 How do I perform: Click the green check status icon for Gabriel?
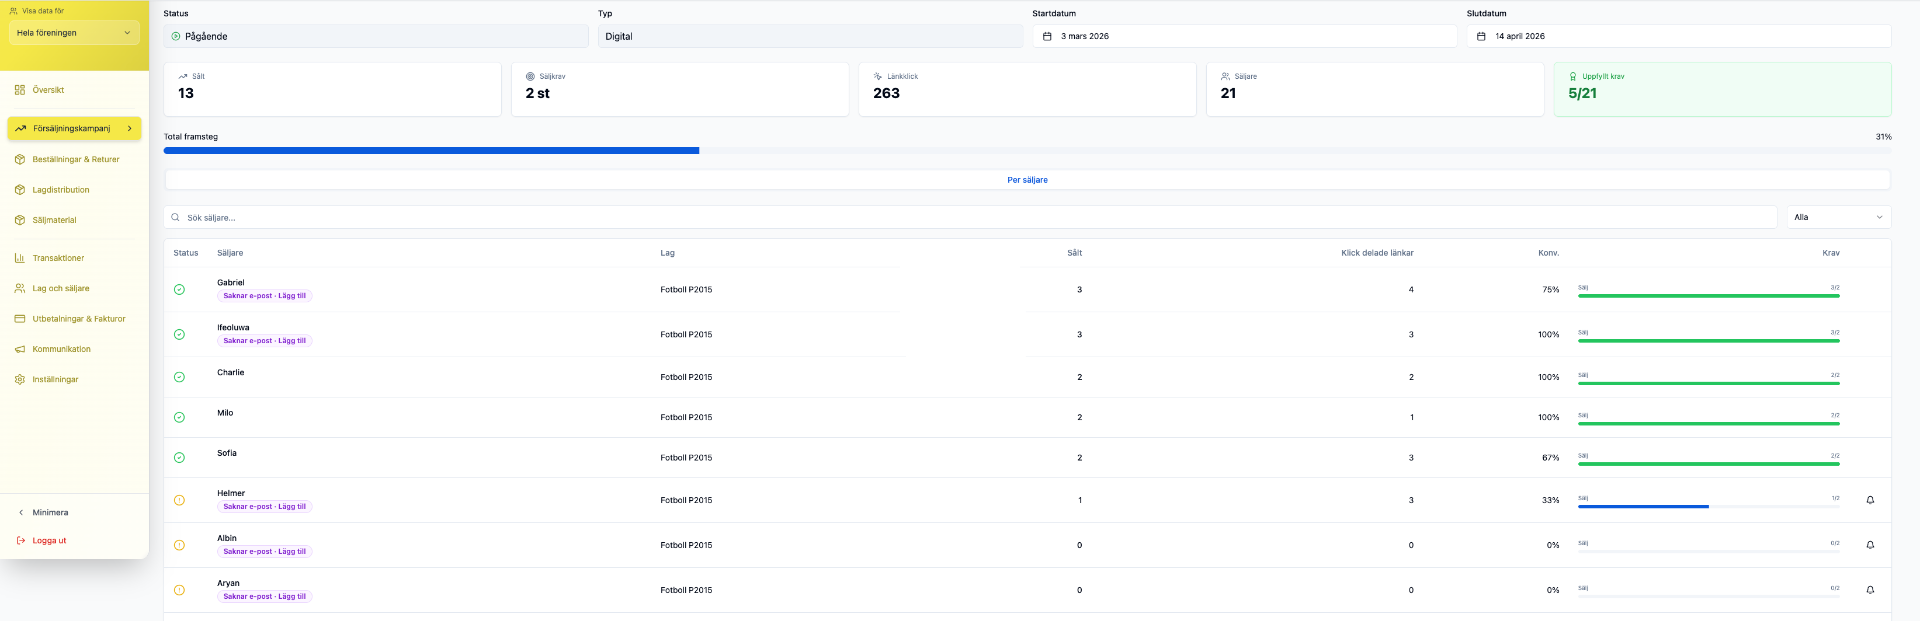(179, 290)
